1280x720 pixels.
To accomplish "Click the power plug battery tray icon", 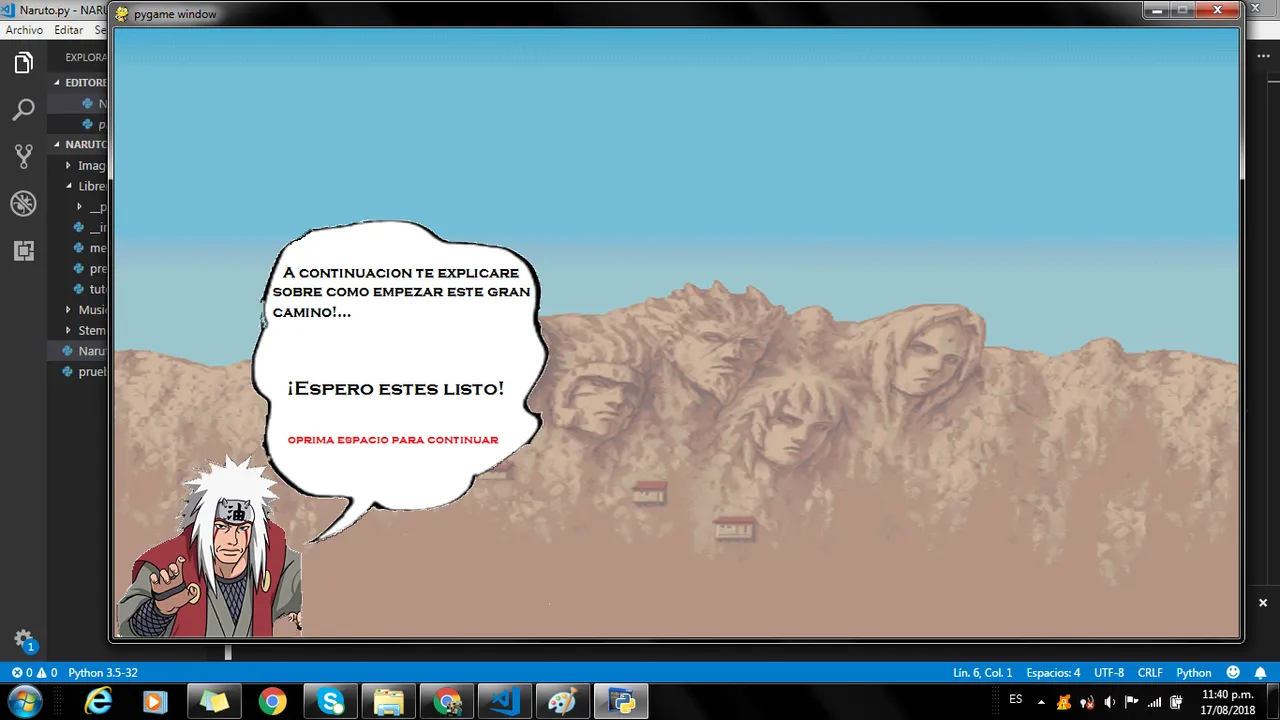I will (1177, 702).
